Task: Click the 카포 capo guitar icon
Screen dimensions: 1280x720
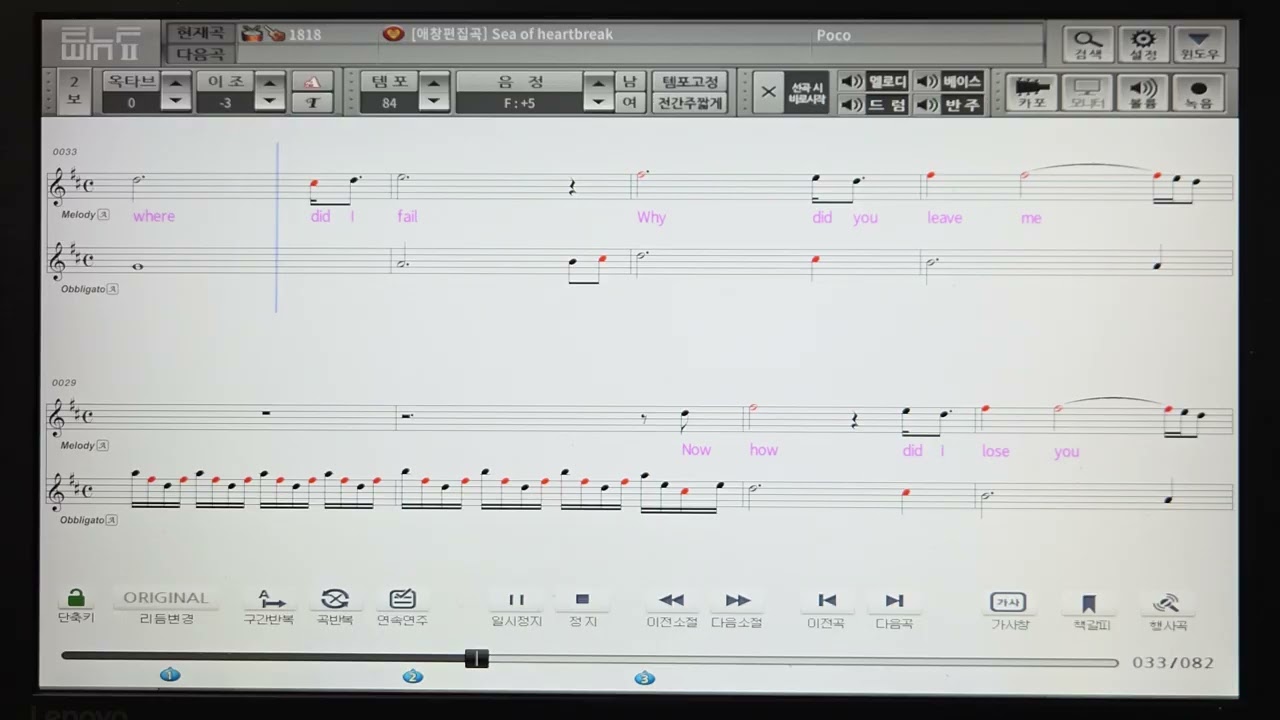Action: click(x=1031, y=92)
